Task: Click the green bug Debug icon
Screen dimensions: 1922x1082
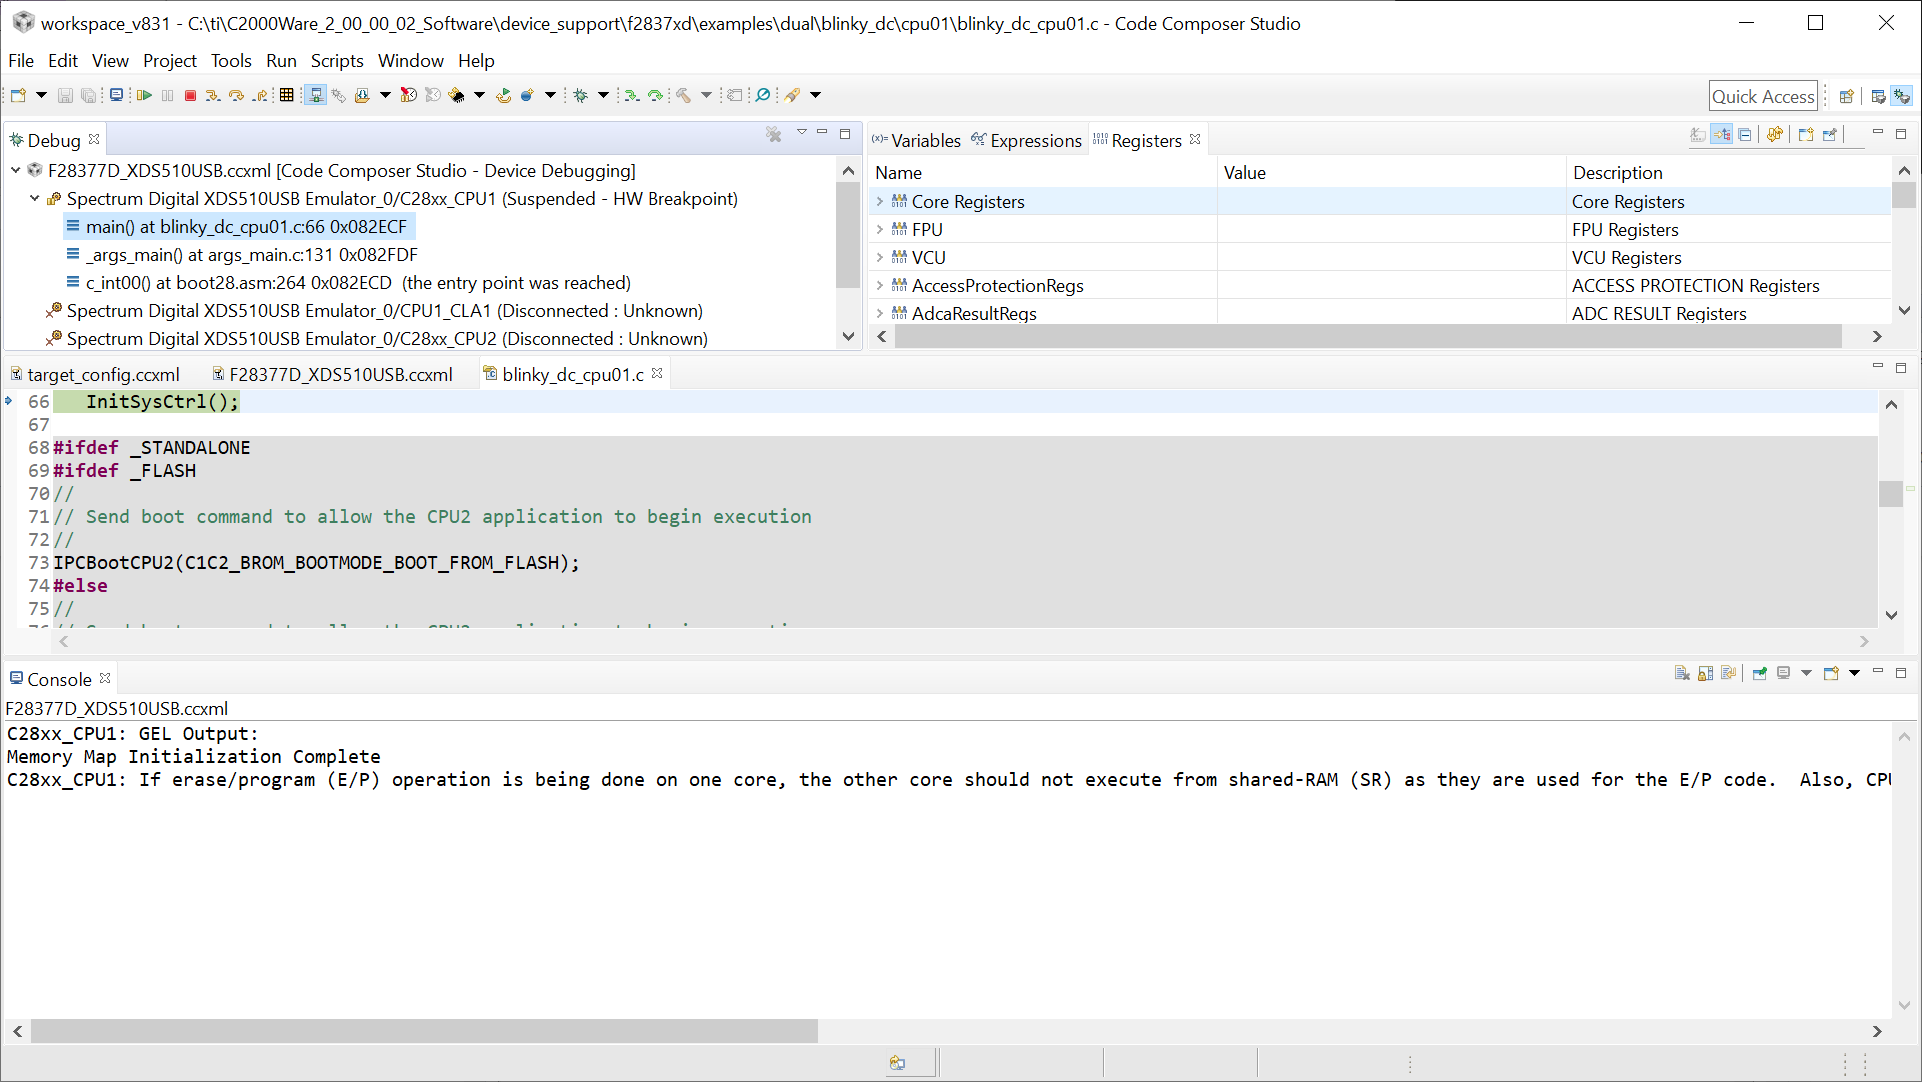Action: pos(580,95)
